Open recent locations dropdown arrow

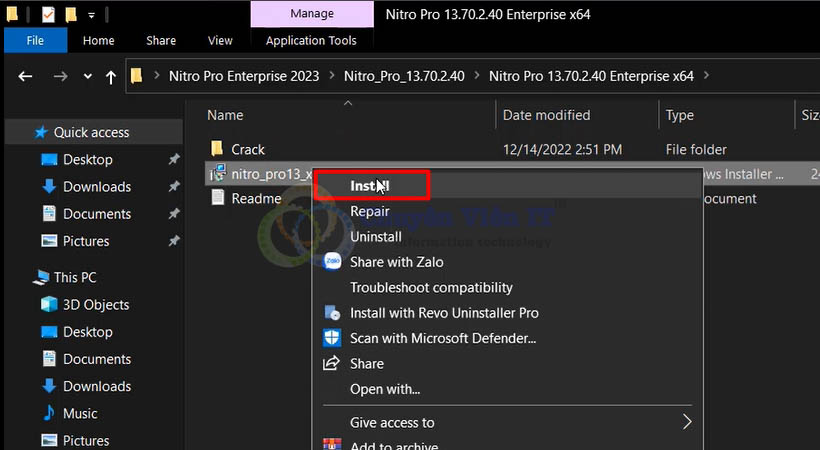point(87,76)
